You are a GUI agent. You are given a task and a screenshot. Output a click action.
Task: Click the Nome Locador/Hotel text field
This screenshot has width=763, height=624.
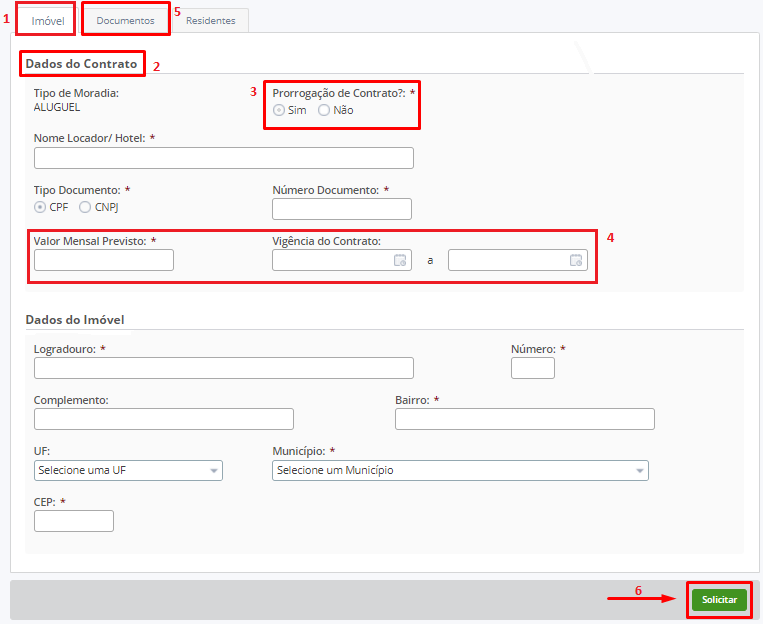click(223, 158)
